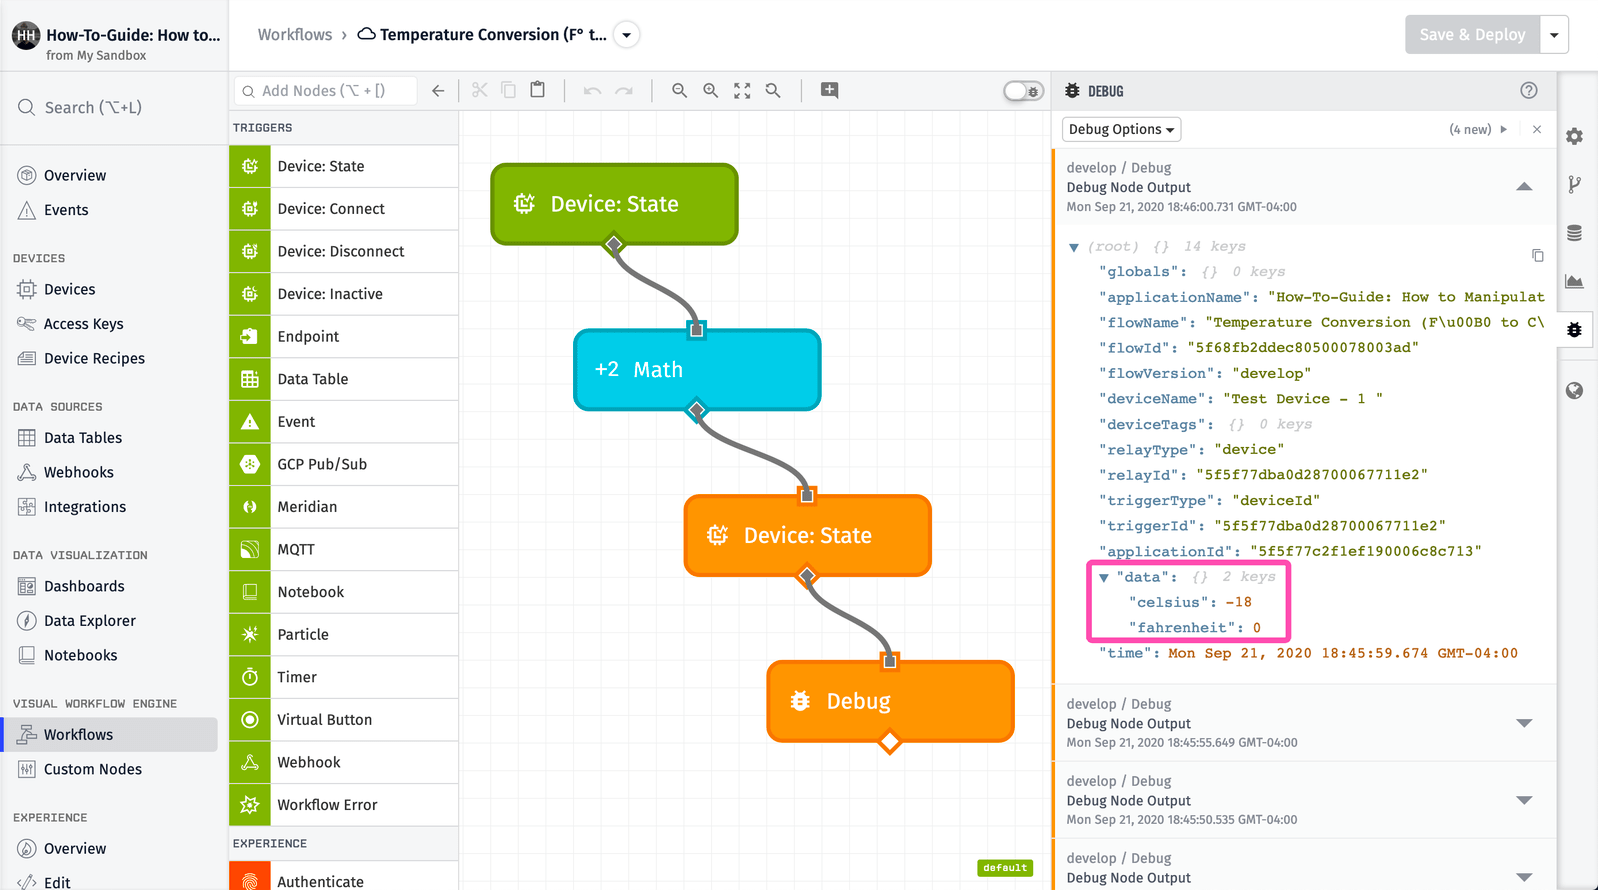
Task: Open the Debug Options dropdown
Action: [1121, 129]
